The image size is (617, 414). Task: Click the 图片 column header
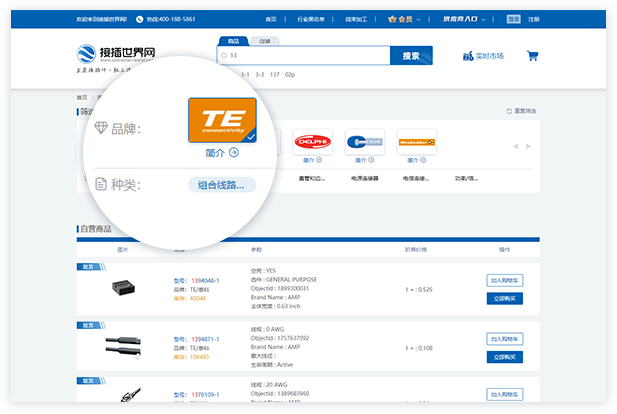pos(123,250)
